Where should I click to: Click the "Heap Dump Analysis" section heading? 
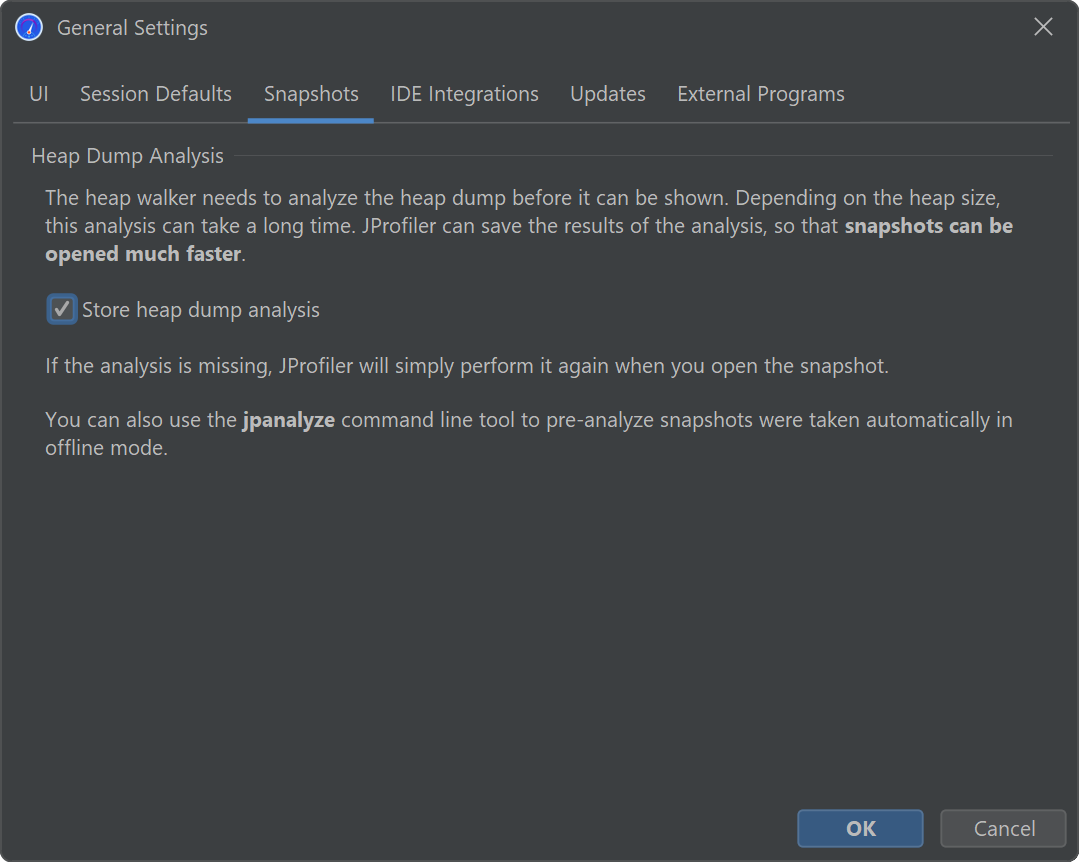pos(128,156)
